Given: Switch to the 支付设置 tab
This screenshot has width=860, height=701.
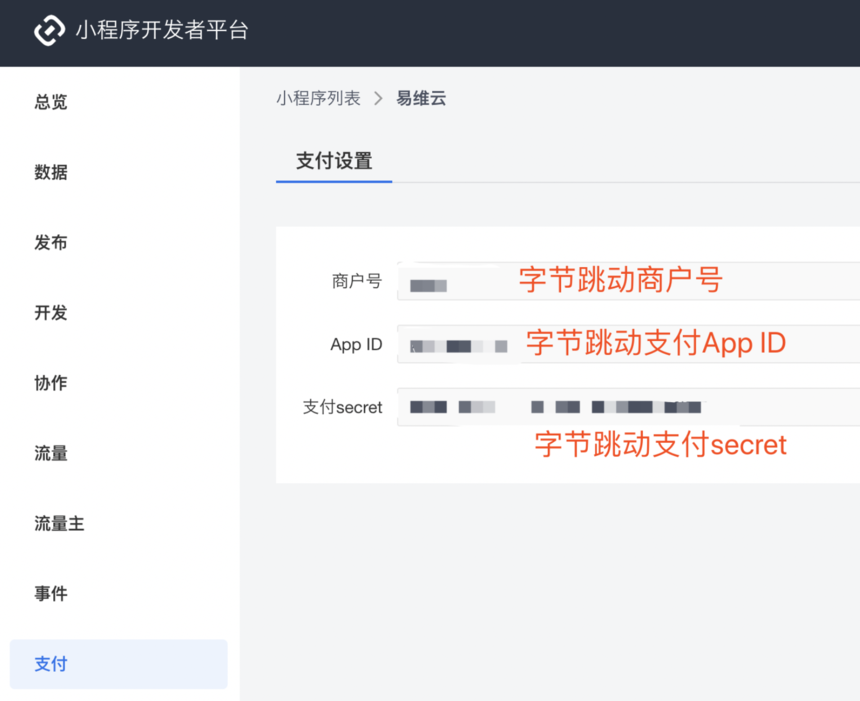Looking at the screenshot, I should [x=334, y=161].
